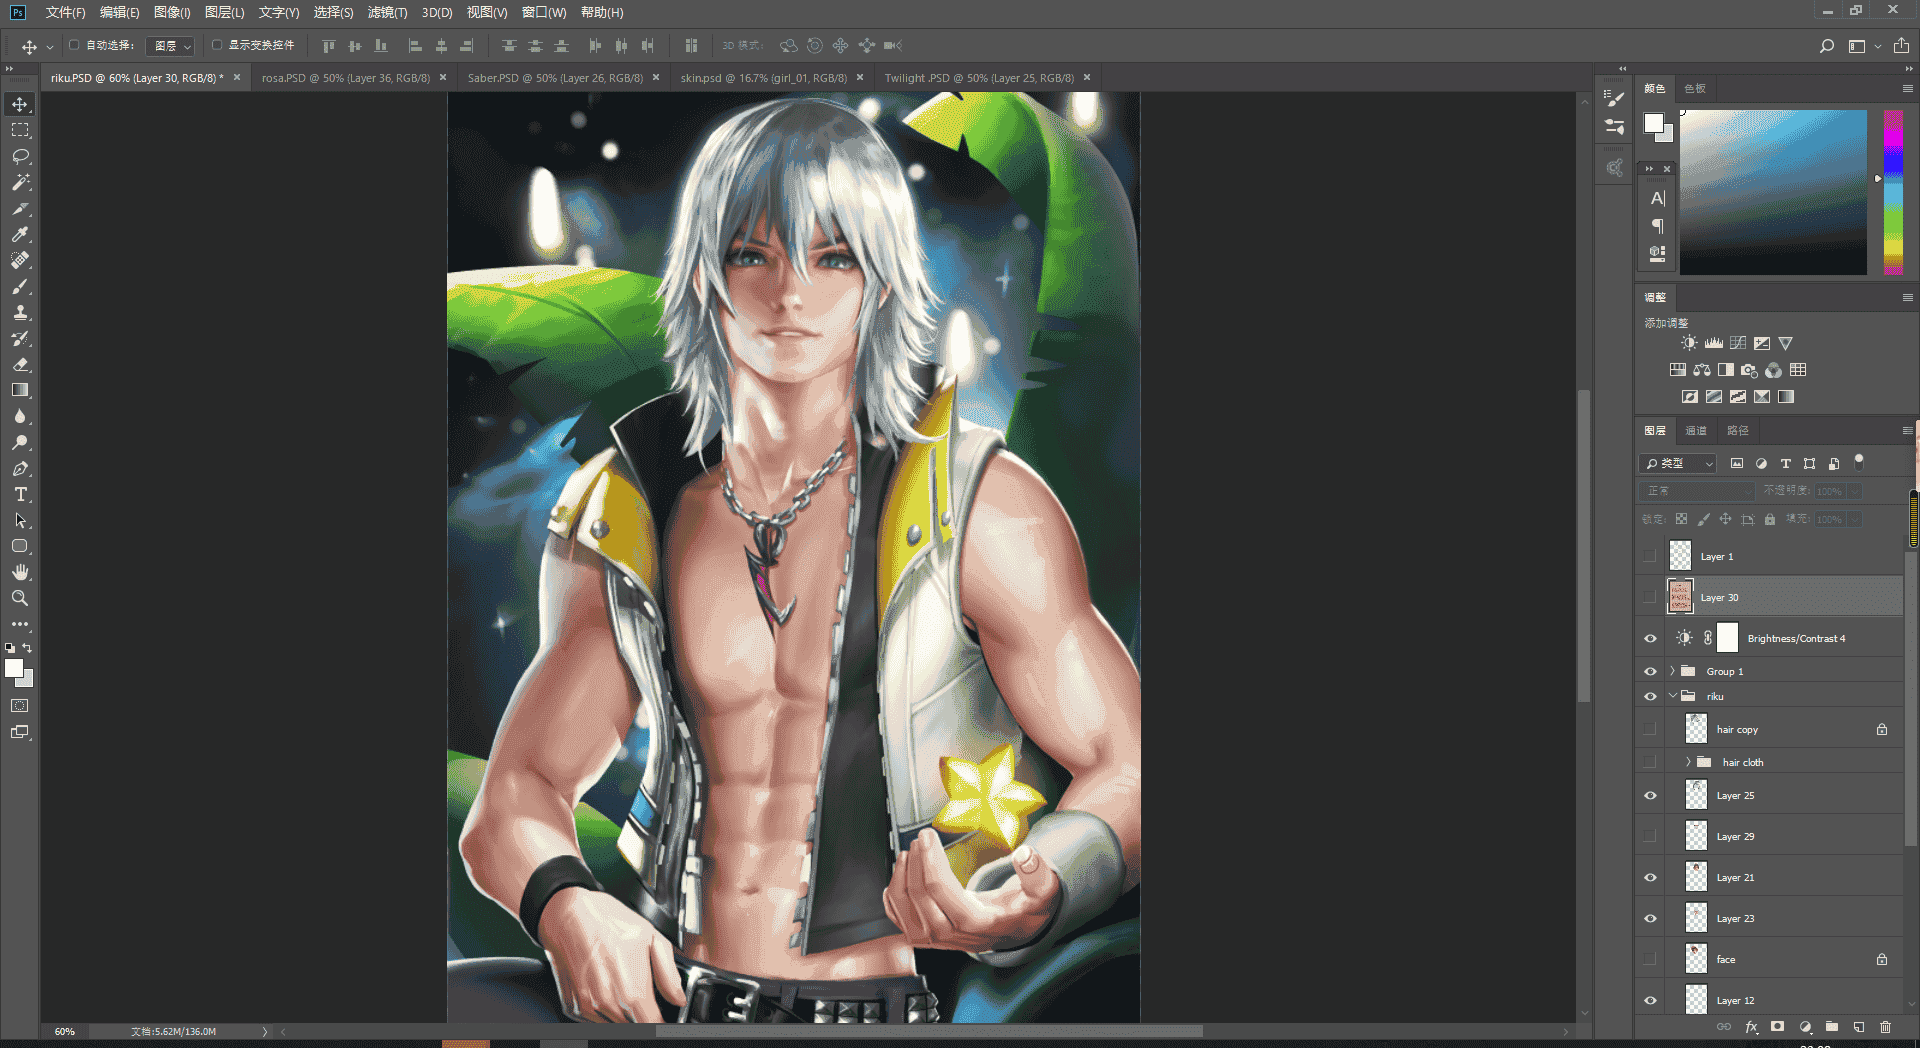Open the Image menu
The image size is (1920, 1048).
click(x=172, y=12)
